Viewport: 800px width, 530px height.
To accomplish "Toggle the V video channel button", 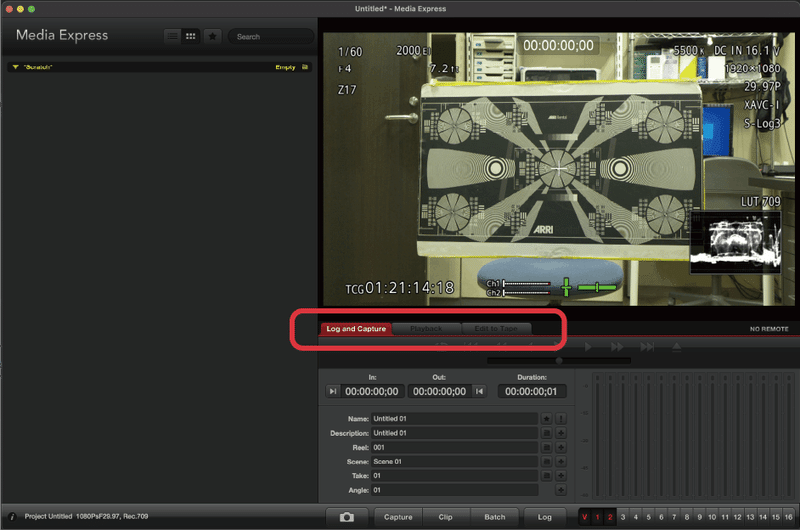I will pos(585,517).
